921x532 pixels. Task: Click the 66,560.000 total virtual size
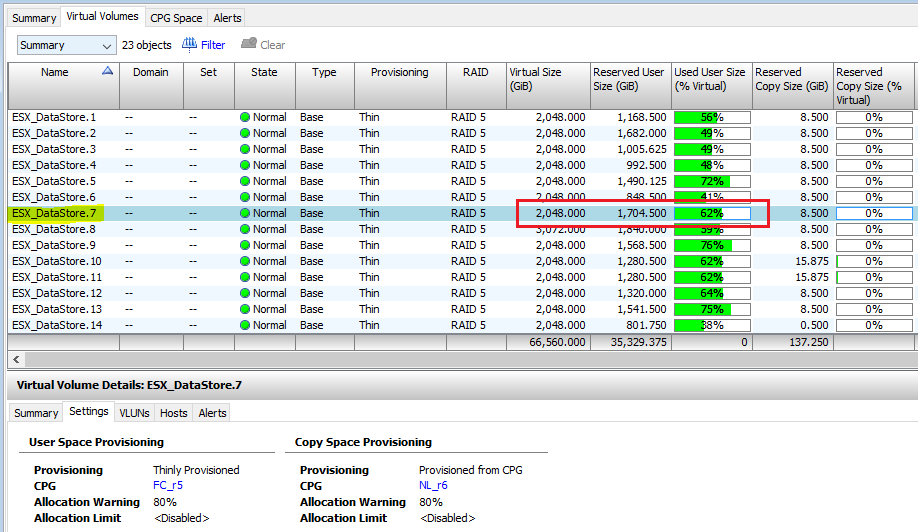(x=557, y=342)
